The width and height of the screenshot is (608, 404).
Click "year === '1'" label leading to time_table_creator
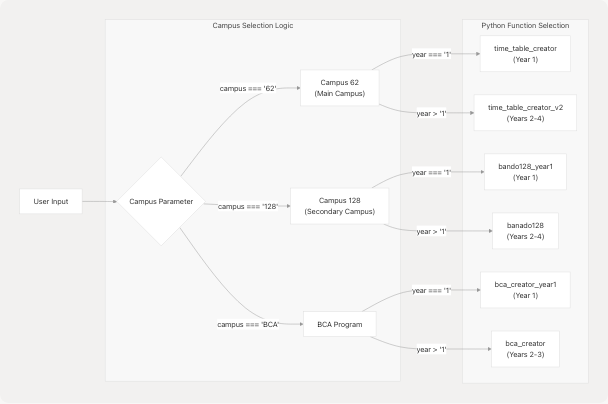tap(432, 54)
